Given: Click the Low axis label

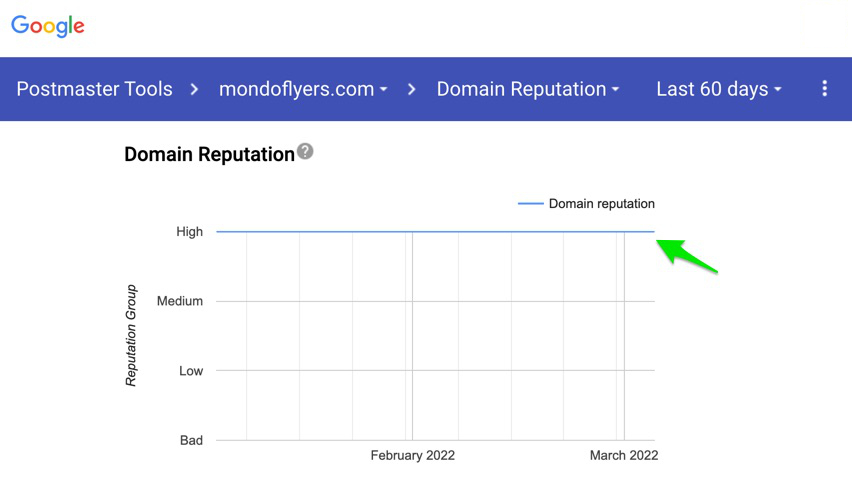Looking at the screenshot, I should (x=191, y=371).
